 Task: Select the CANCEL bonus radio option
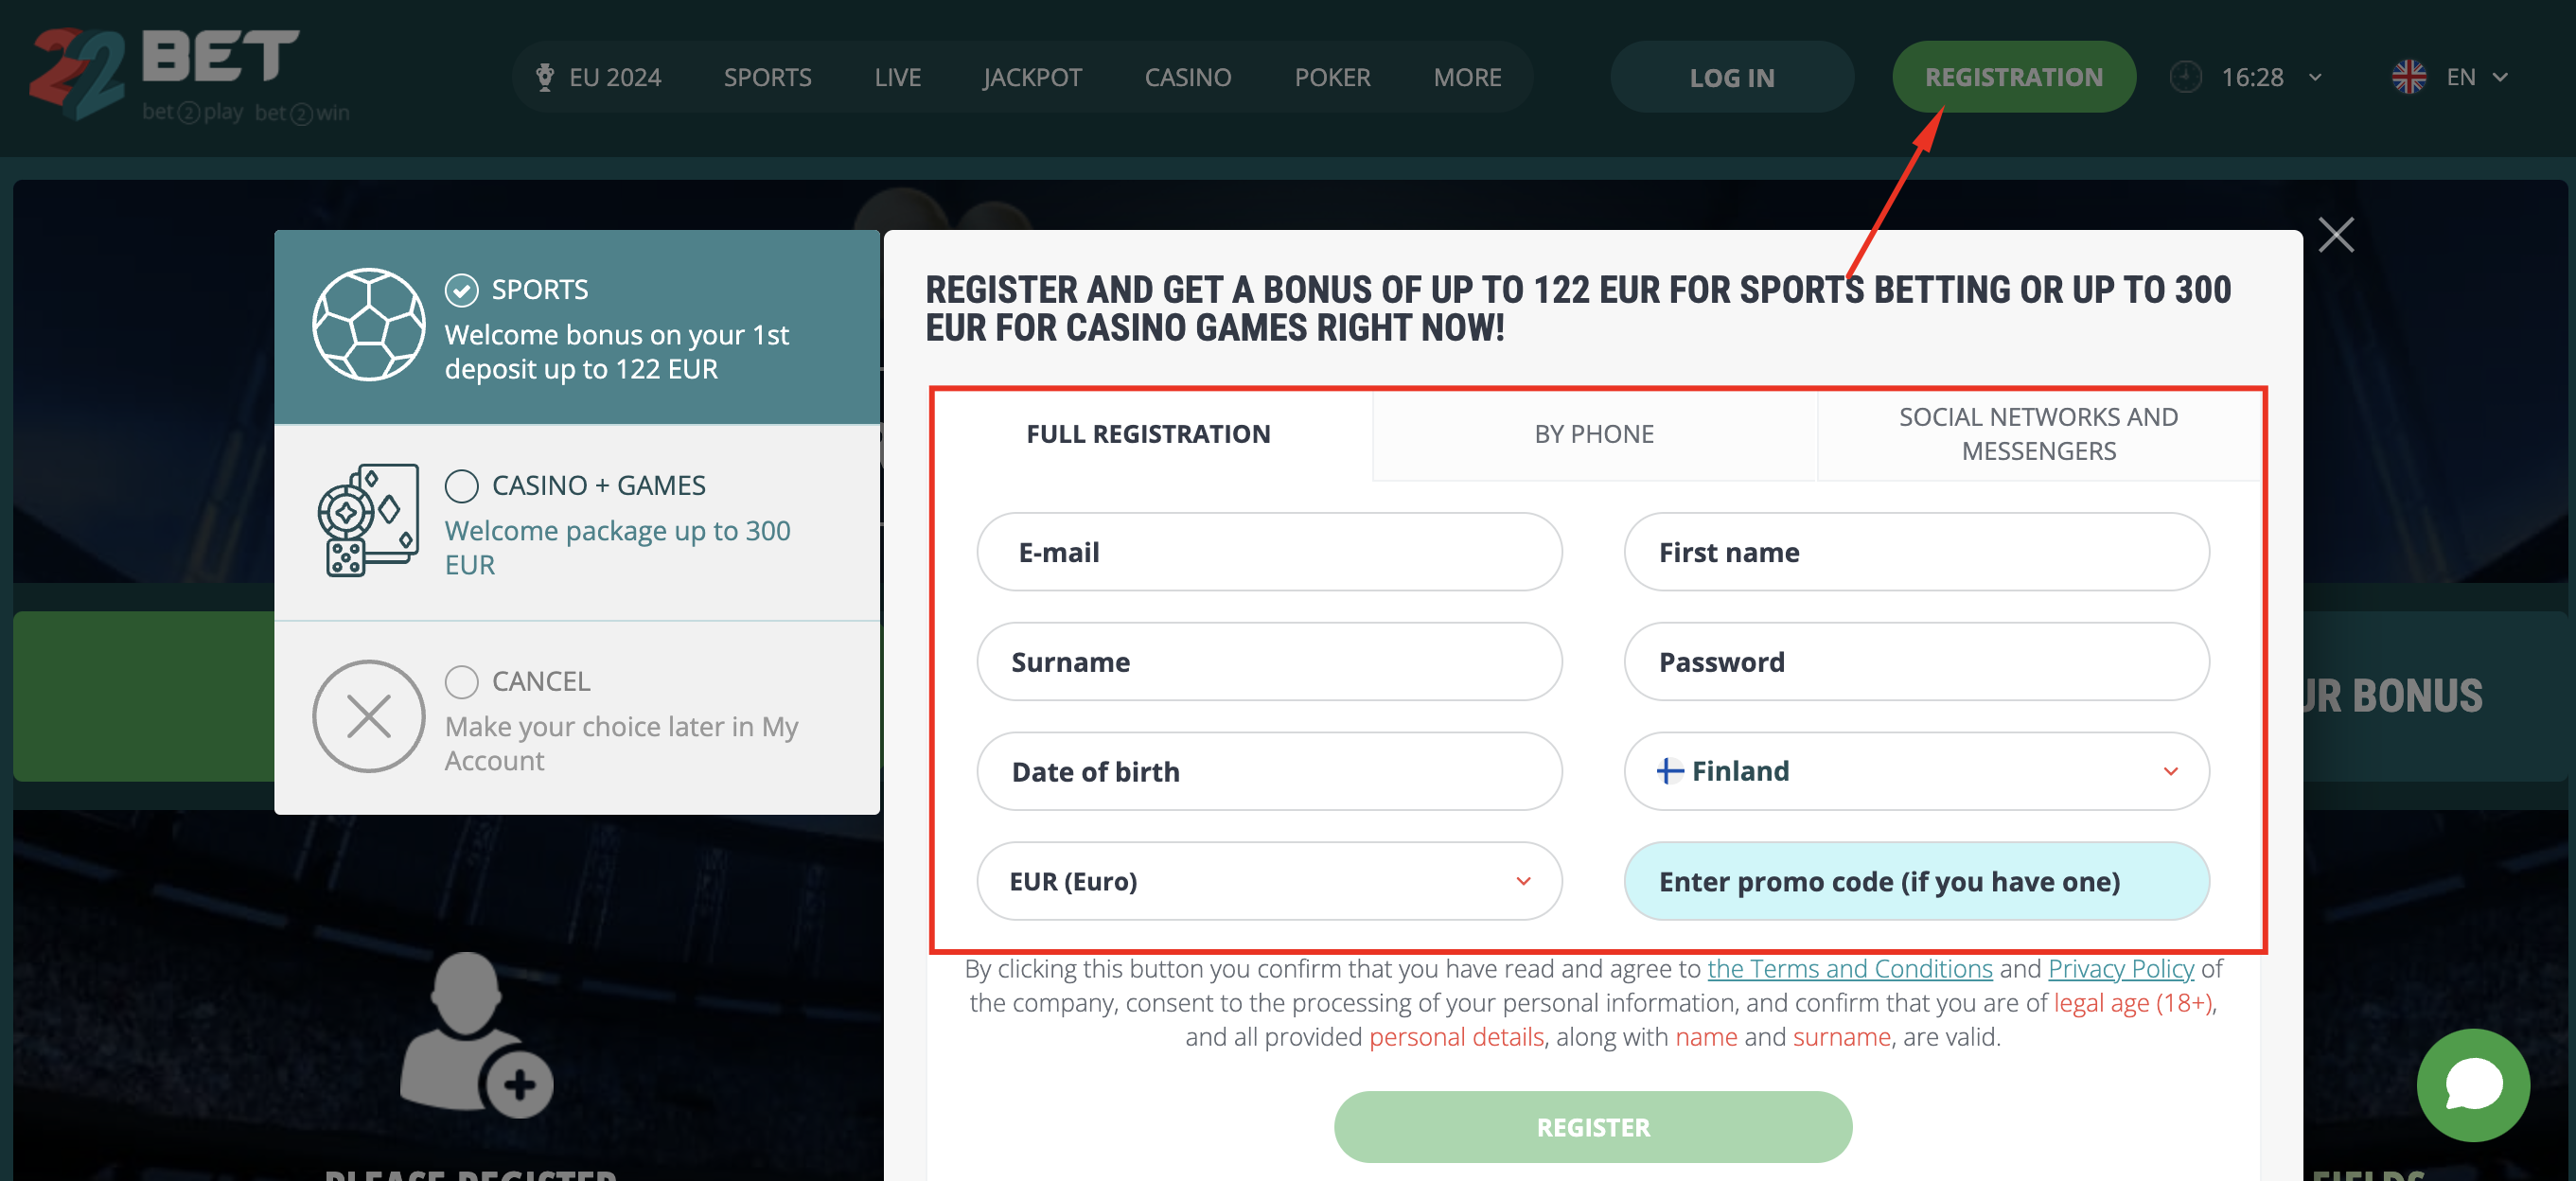pos(461,682)
